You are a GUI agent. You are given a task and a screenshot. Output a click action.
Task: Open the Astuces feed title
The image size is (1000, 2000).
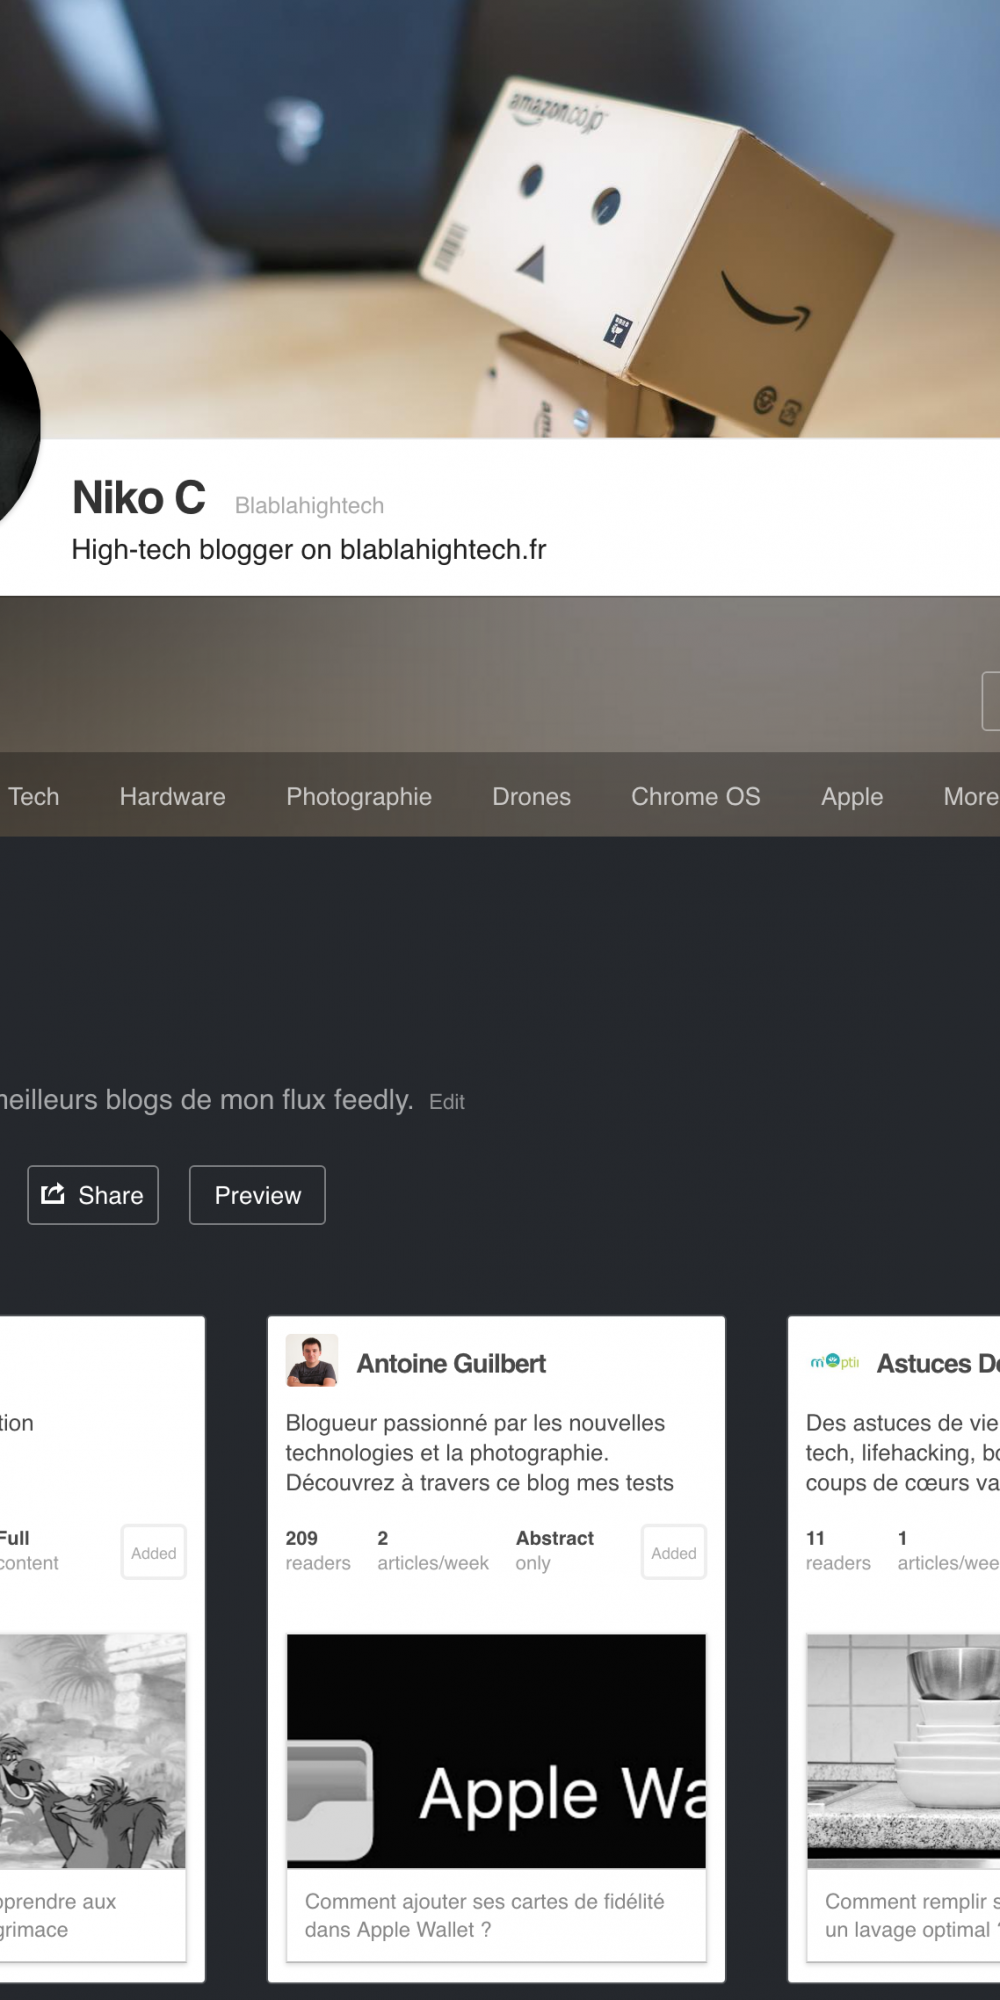(x=938, y=1364)
